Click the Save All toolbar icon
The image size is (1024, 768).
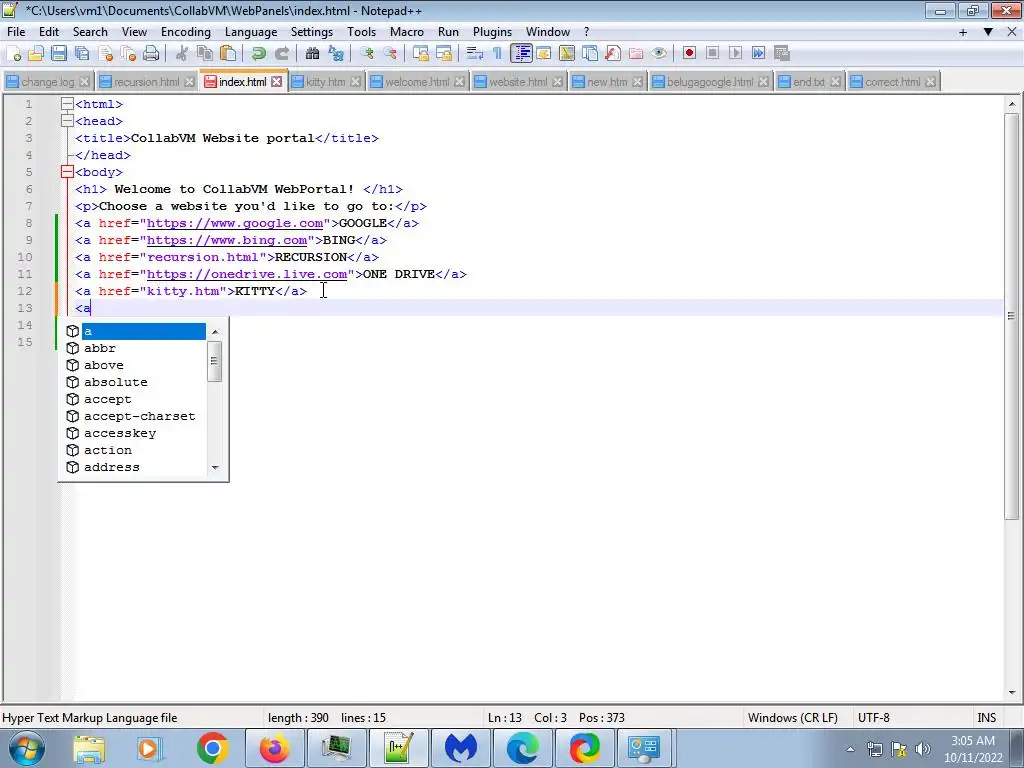pyautogui.click(x=82, y=54)
